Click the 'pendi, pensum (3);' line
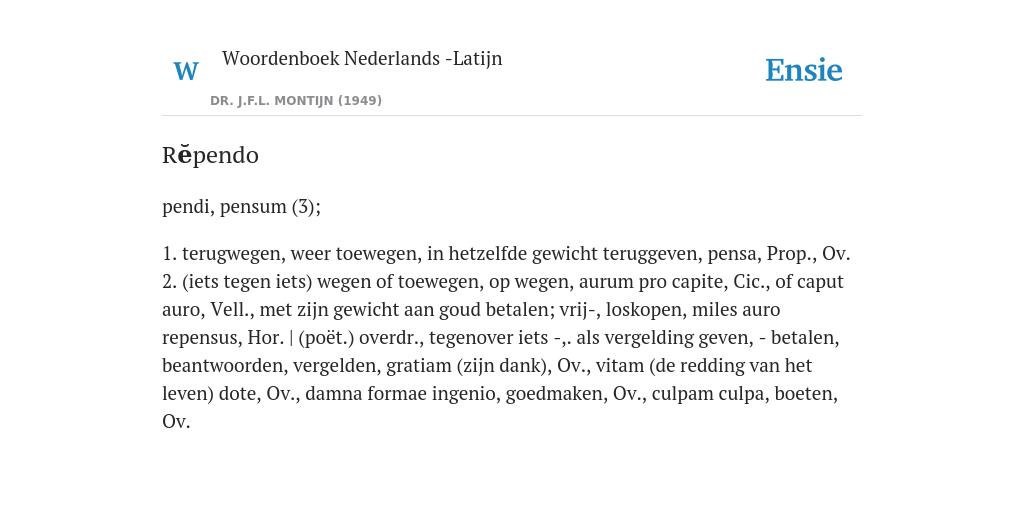This screenshot has width=1024, height=512. (242, 206)
